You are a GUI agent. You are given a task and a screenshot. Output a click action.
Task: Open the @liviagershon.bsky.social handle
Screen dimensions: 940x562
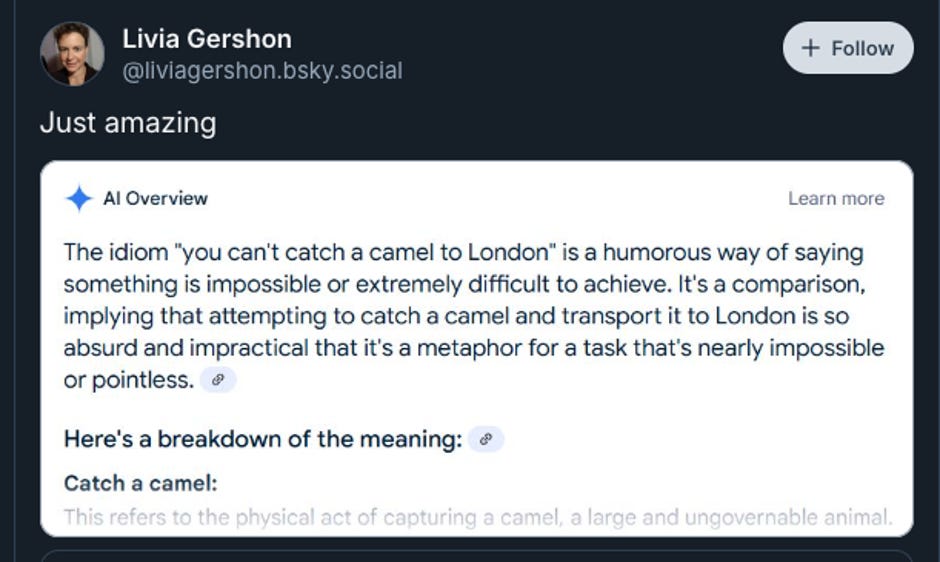tap(262, 71)
